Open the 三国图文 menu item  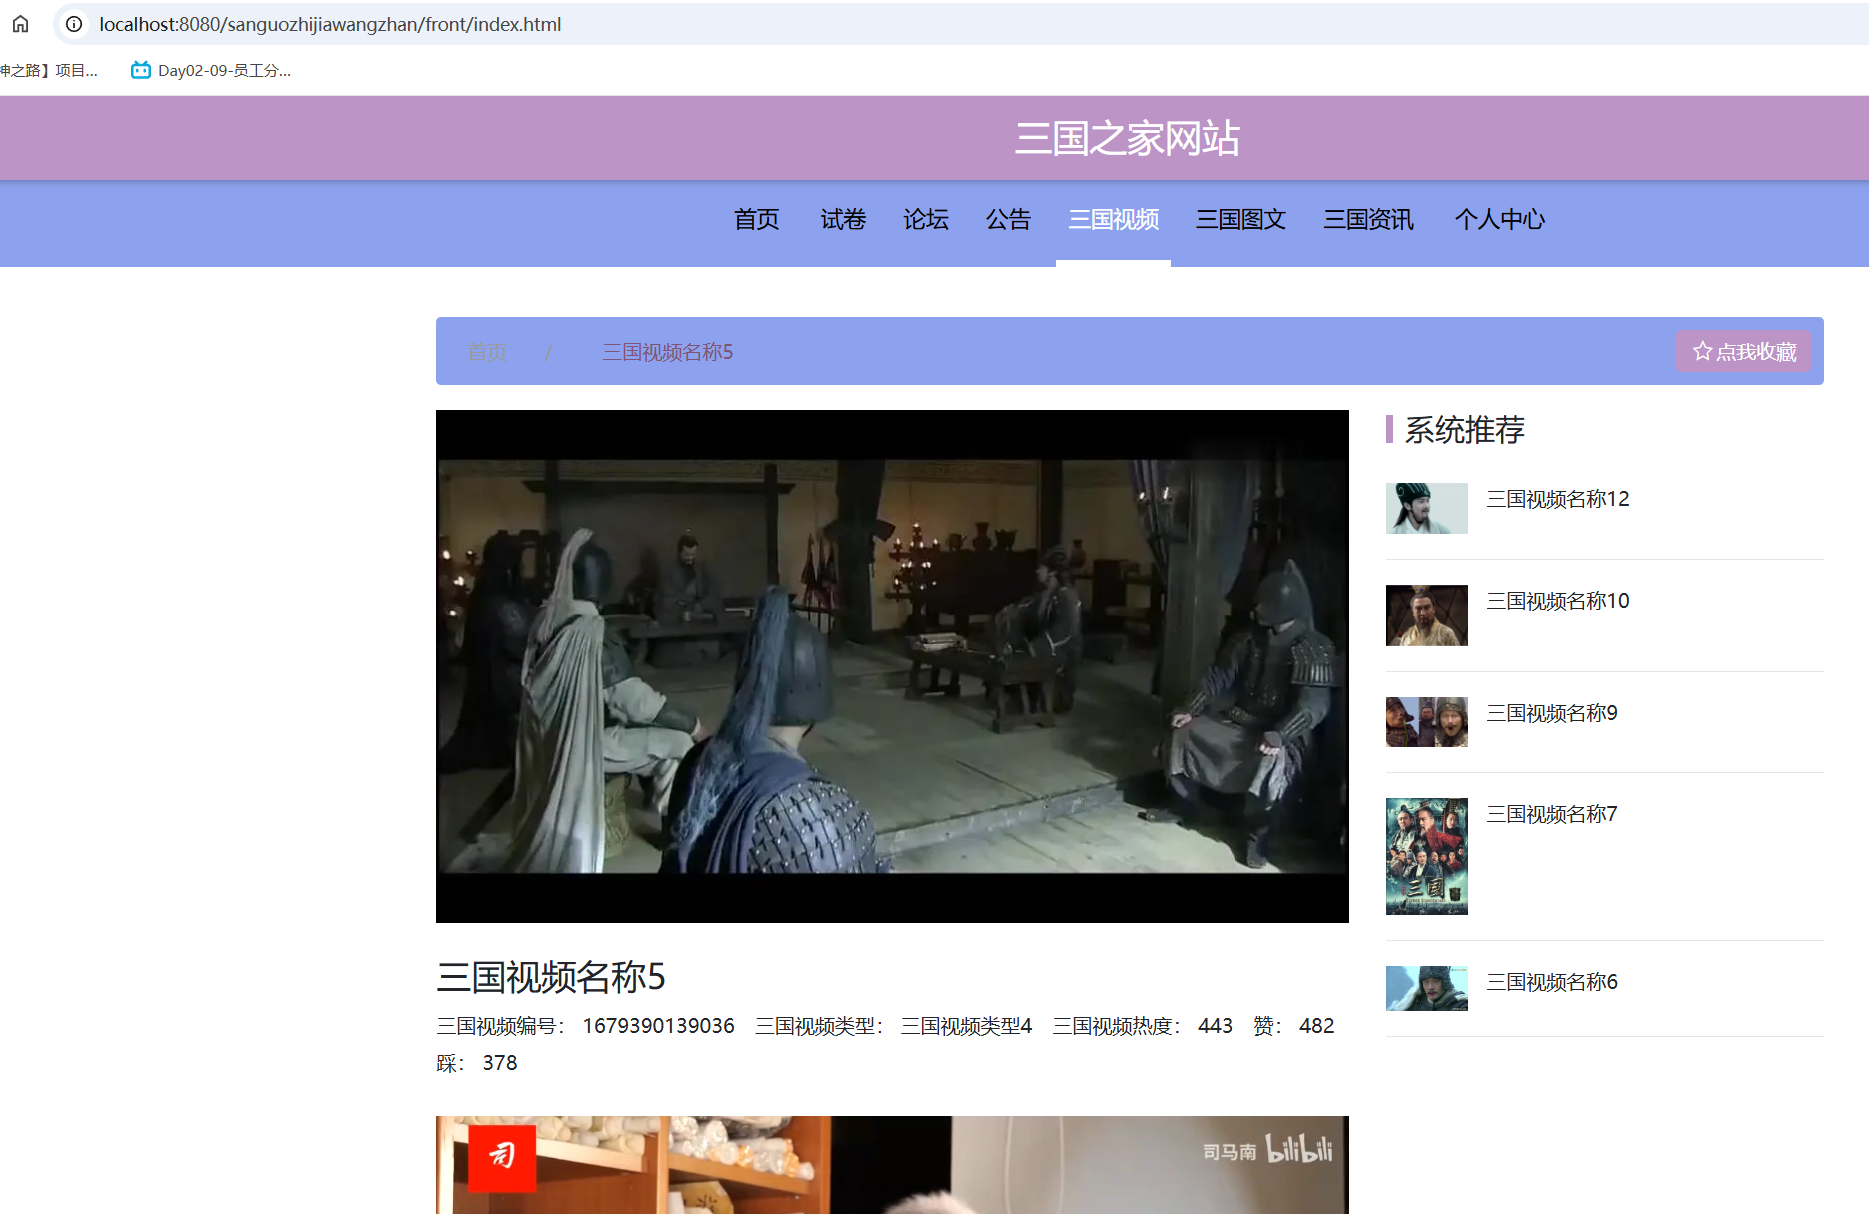pos(1241,219)
